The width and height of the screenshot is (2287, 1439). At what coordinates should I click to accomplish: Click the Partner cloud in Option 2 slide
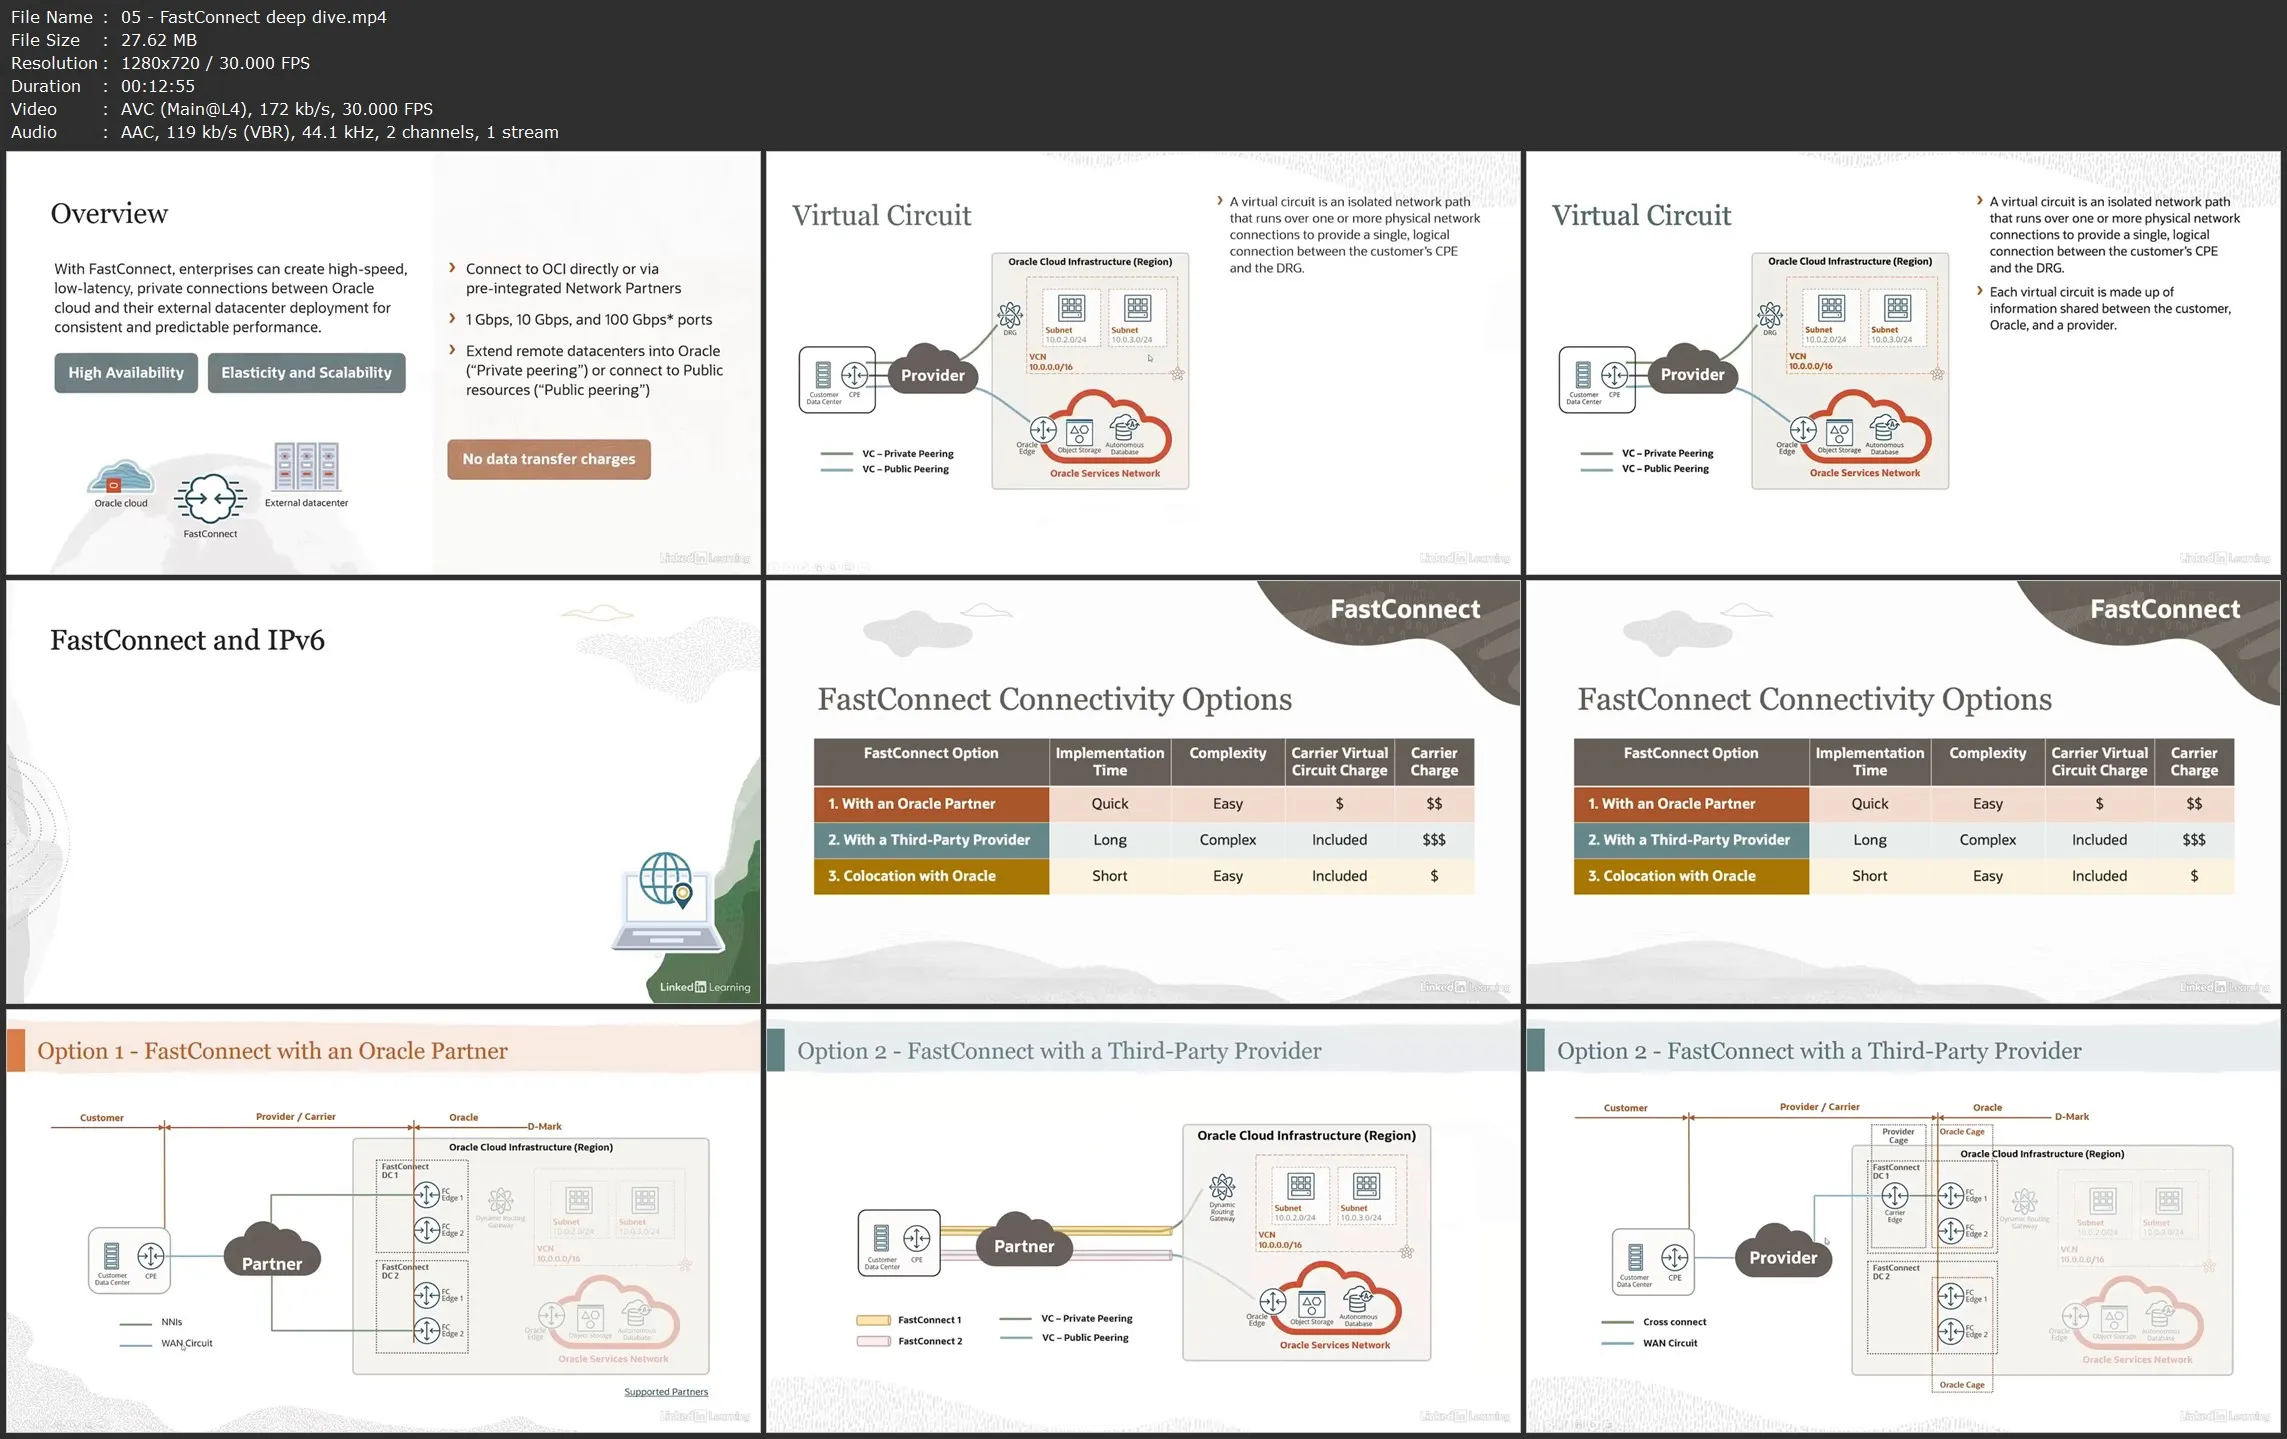(x=1023, y=1240)
